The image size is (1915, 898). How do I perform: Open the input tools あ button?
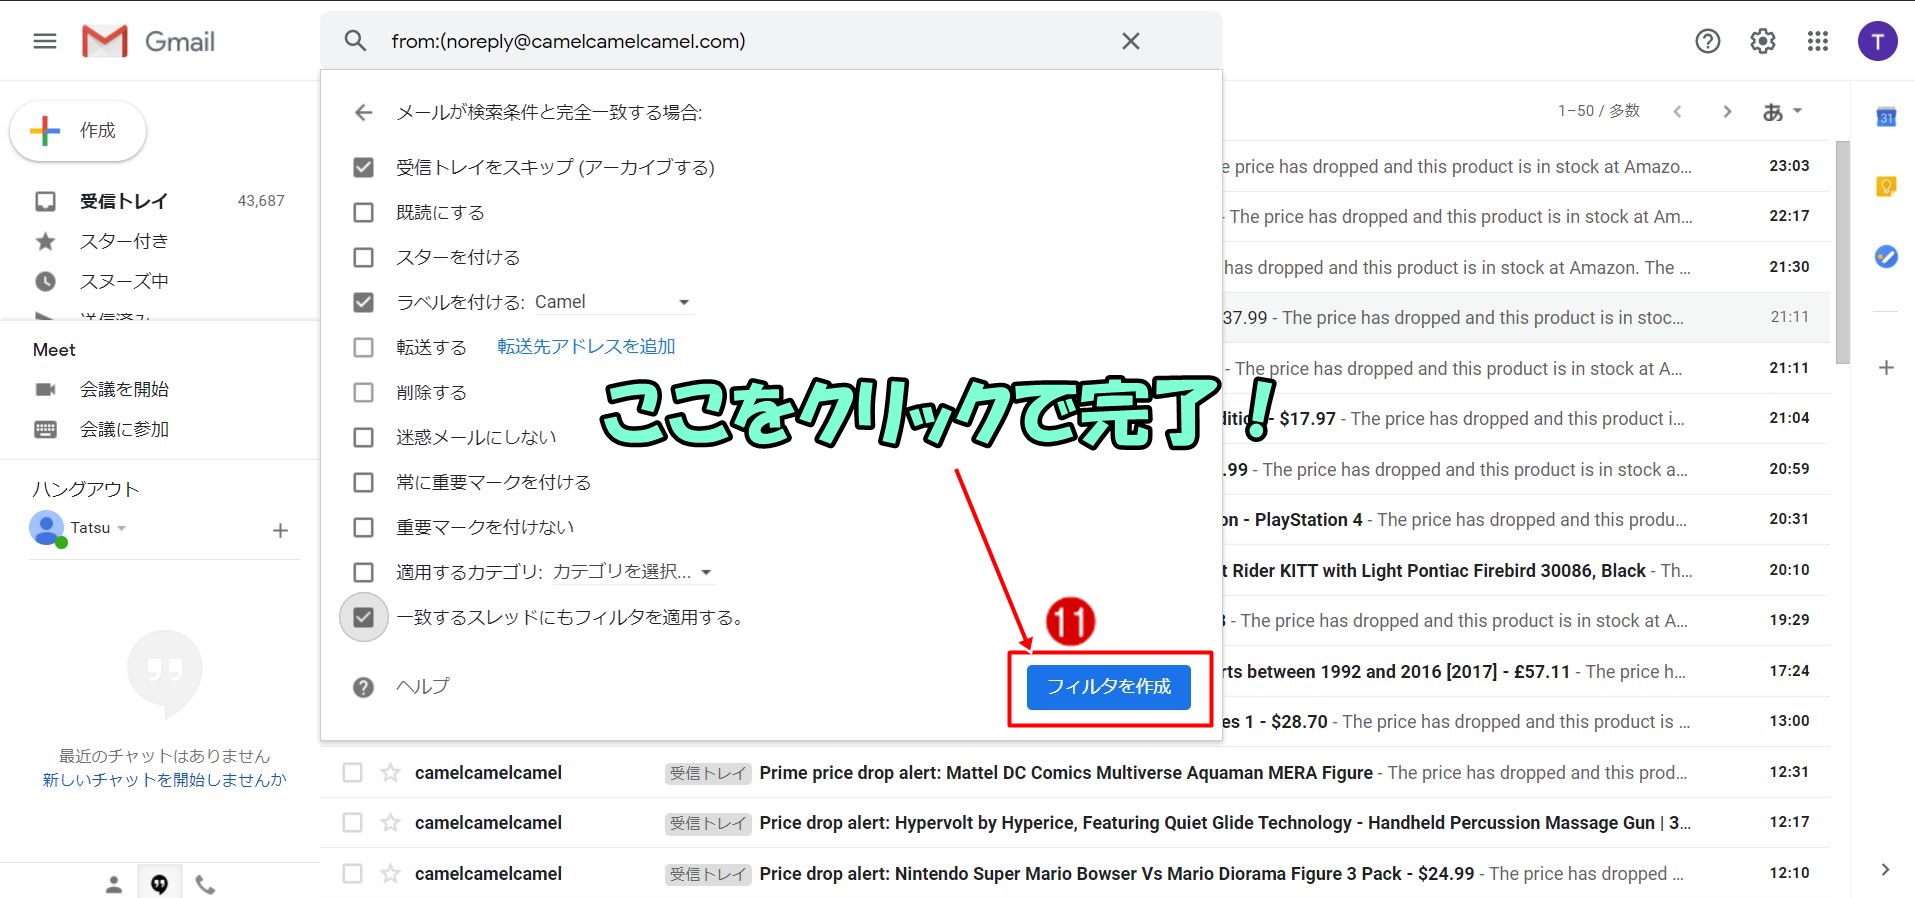pyautogui.click(x=1782, y=112)
